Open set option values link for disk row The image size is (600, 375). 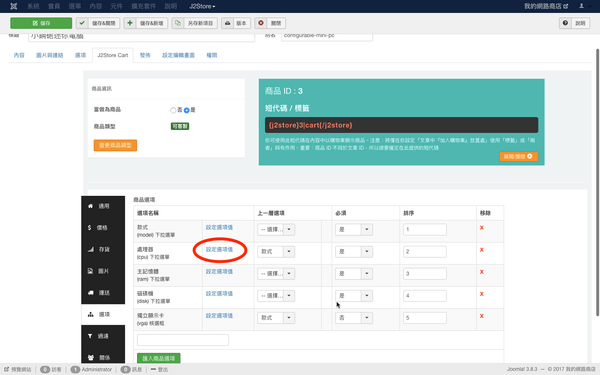coord(219,293)
